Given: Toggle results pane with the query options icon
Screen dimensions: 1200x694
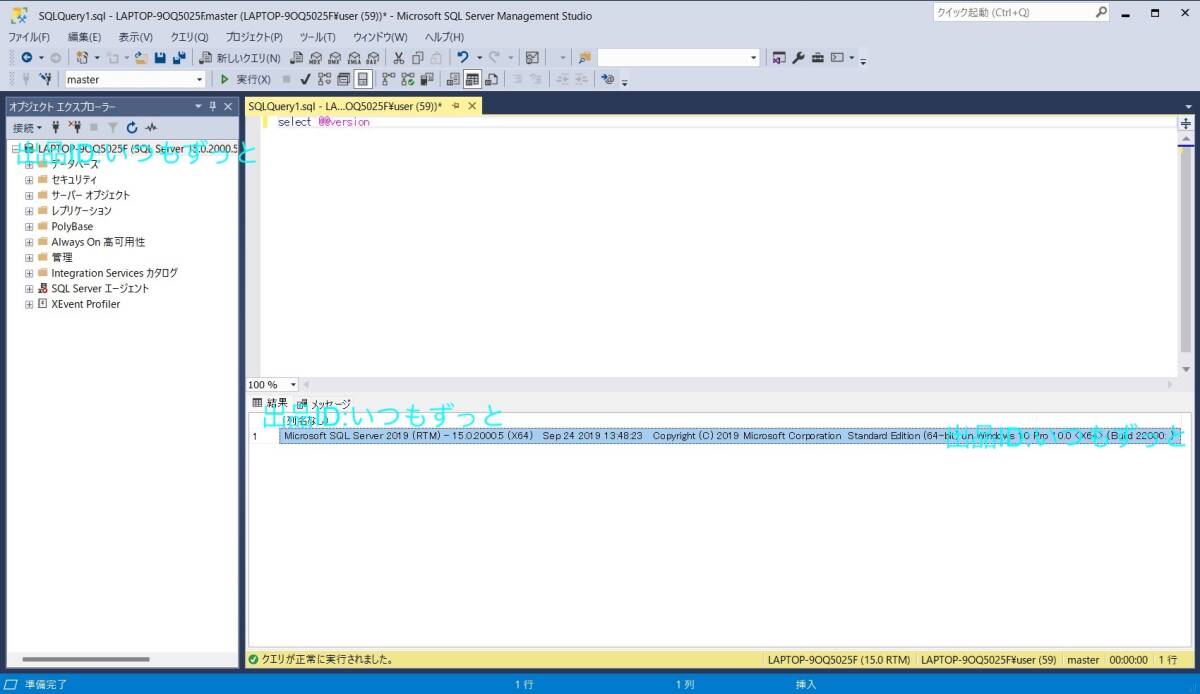Looking at the screenshot, I should (362, 79).
